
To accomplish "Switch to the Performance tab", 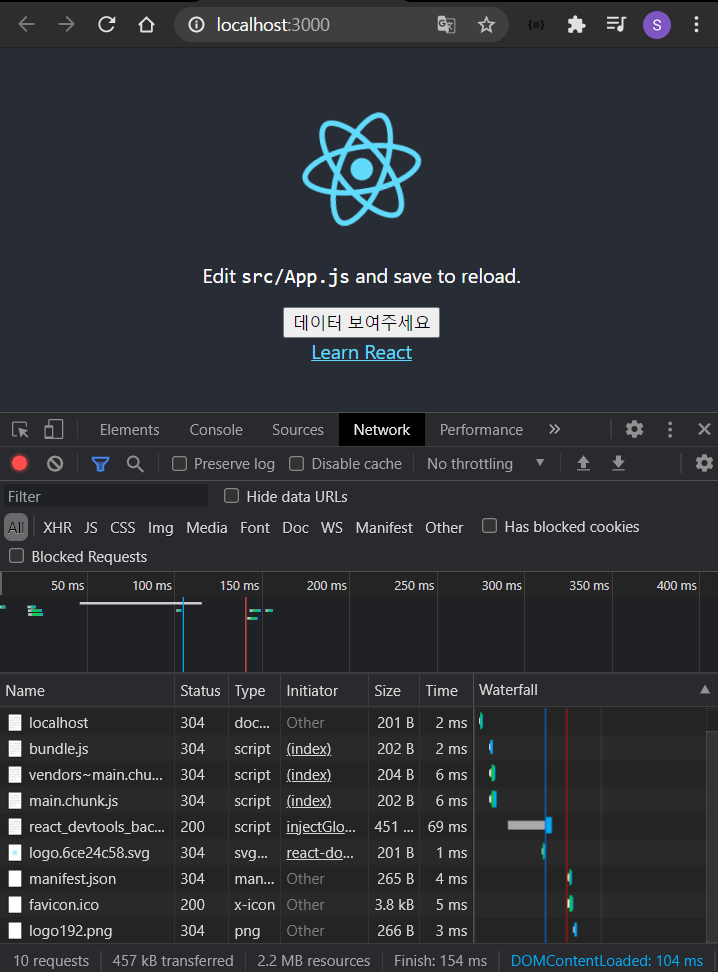I will tap(481, 430).
